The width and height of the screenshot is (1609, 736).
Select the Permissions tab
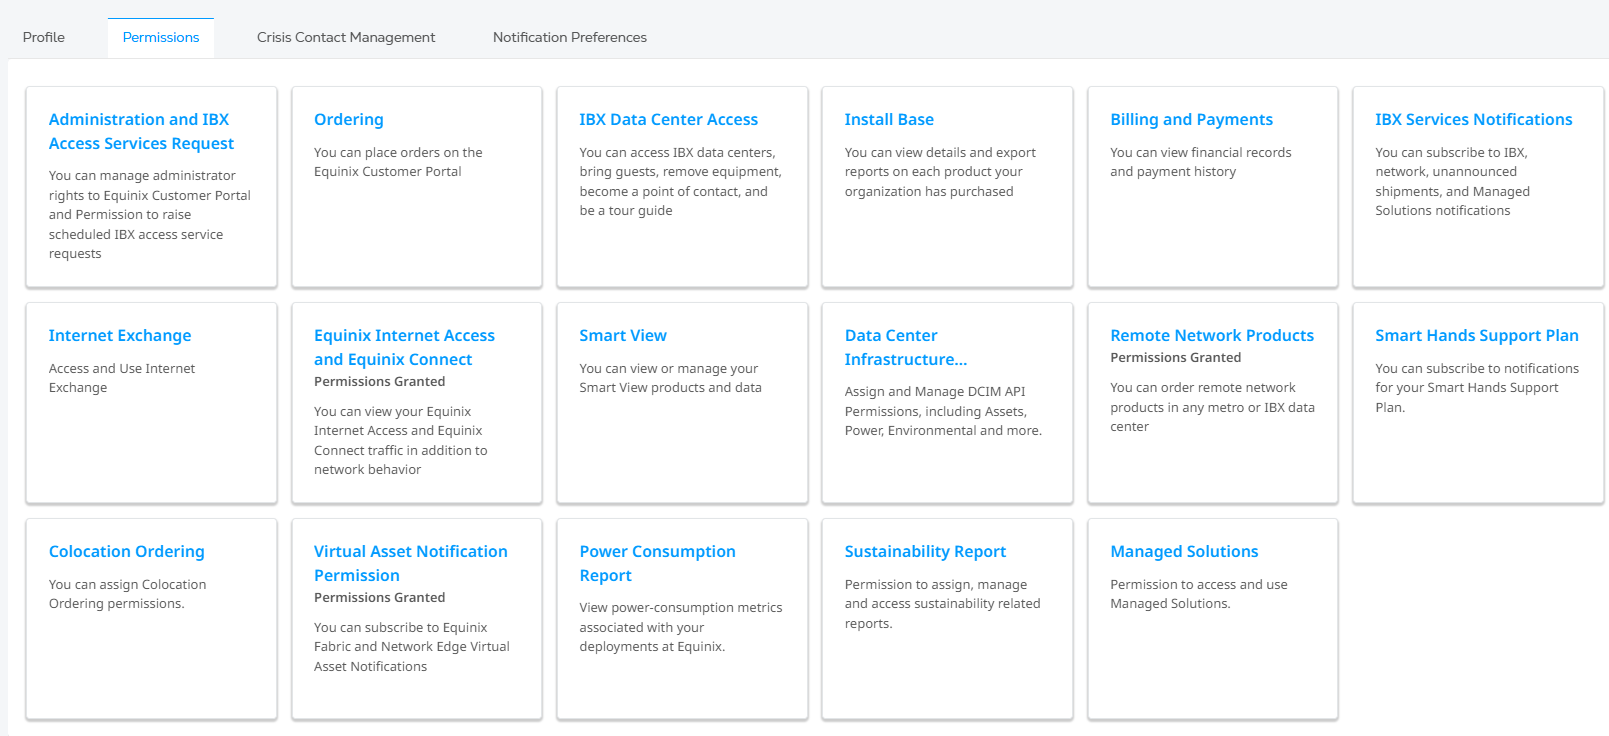pos(161,37)
